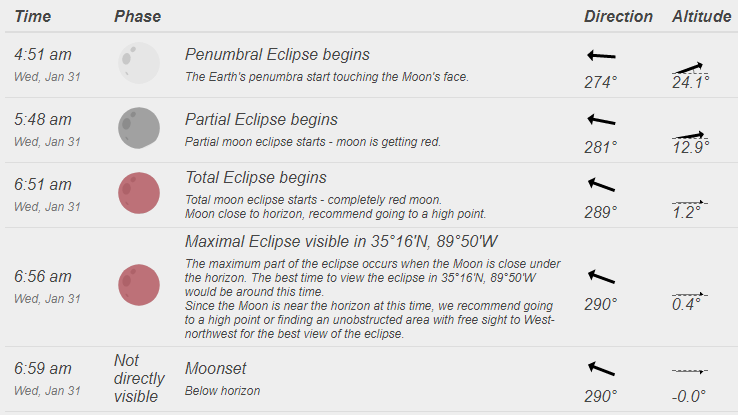The width and height of the screenshot is (738, 415).
Task: Click the altitude indicator at 1.2°
Action: pos(690,203)
